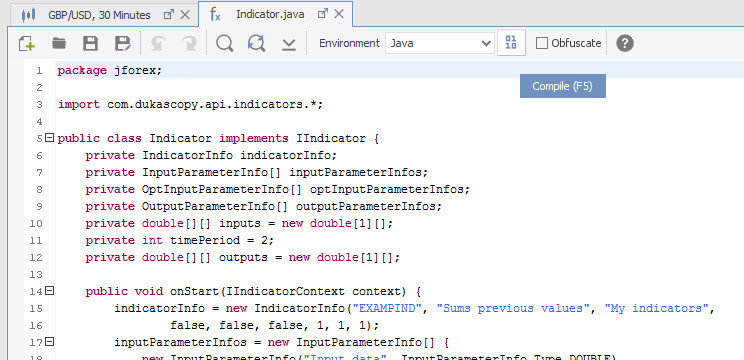Image resolution: width=744 pixels, height=360 pixels.
Task: Click the Save As icon
Action: click(x=122, y=43)
